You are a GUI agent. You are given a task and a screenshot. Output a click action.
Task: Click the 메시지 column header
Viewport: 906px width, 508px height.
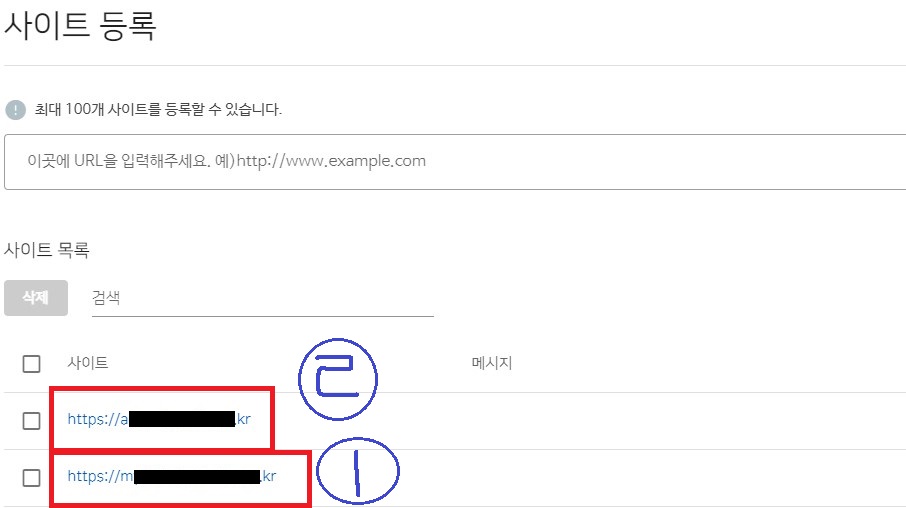[x=492, y=363]
